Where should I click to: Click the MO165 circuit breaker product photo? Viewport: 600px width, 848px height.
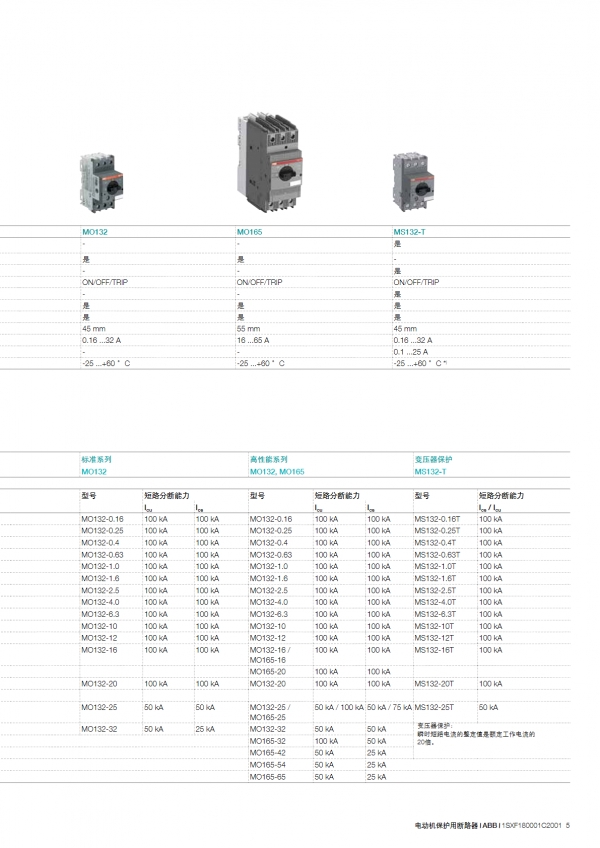point(269,163)
